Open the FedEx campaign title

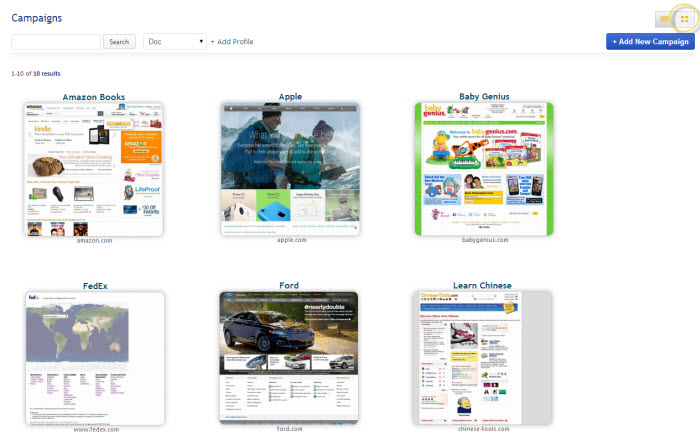pos(94,286)
